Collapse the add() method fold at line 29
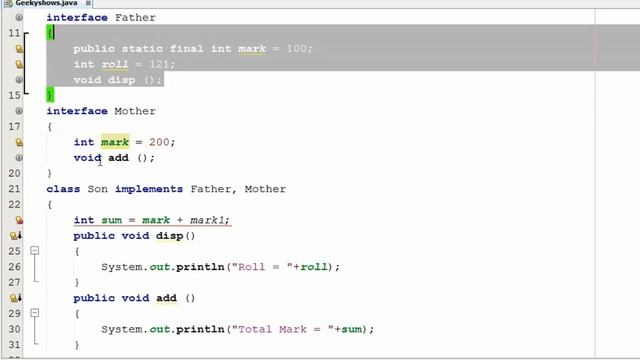This screenshot has width=640, height=360. pos(35,313)
